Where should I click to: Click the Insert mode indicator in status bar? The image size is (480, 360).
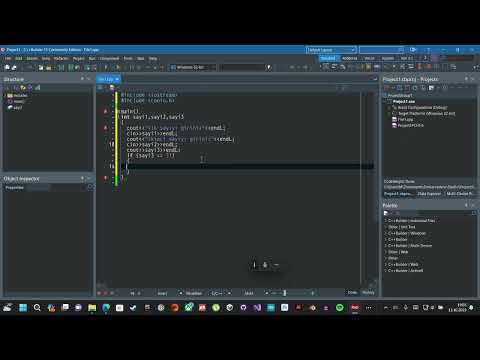[162, 293]
